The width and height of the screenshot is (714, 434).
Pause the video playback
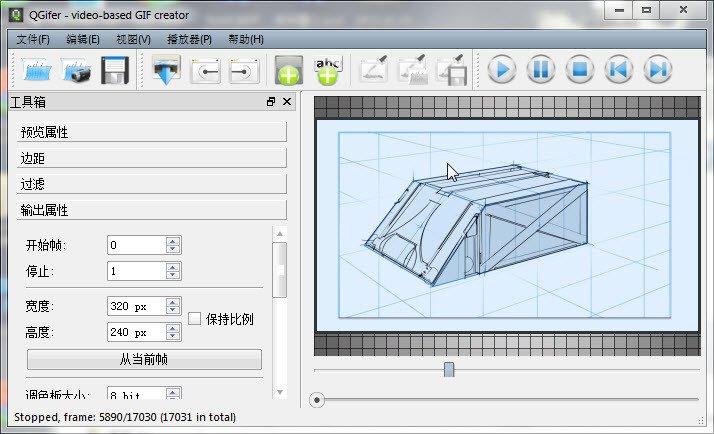(540, 70)
